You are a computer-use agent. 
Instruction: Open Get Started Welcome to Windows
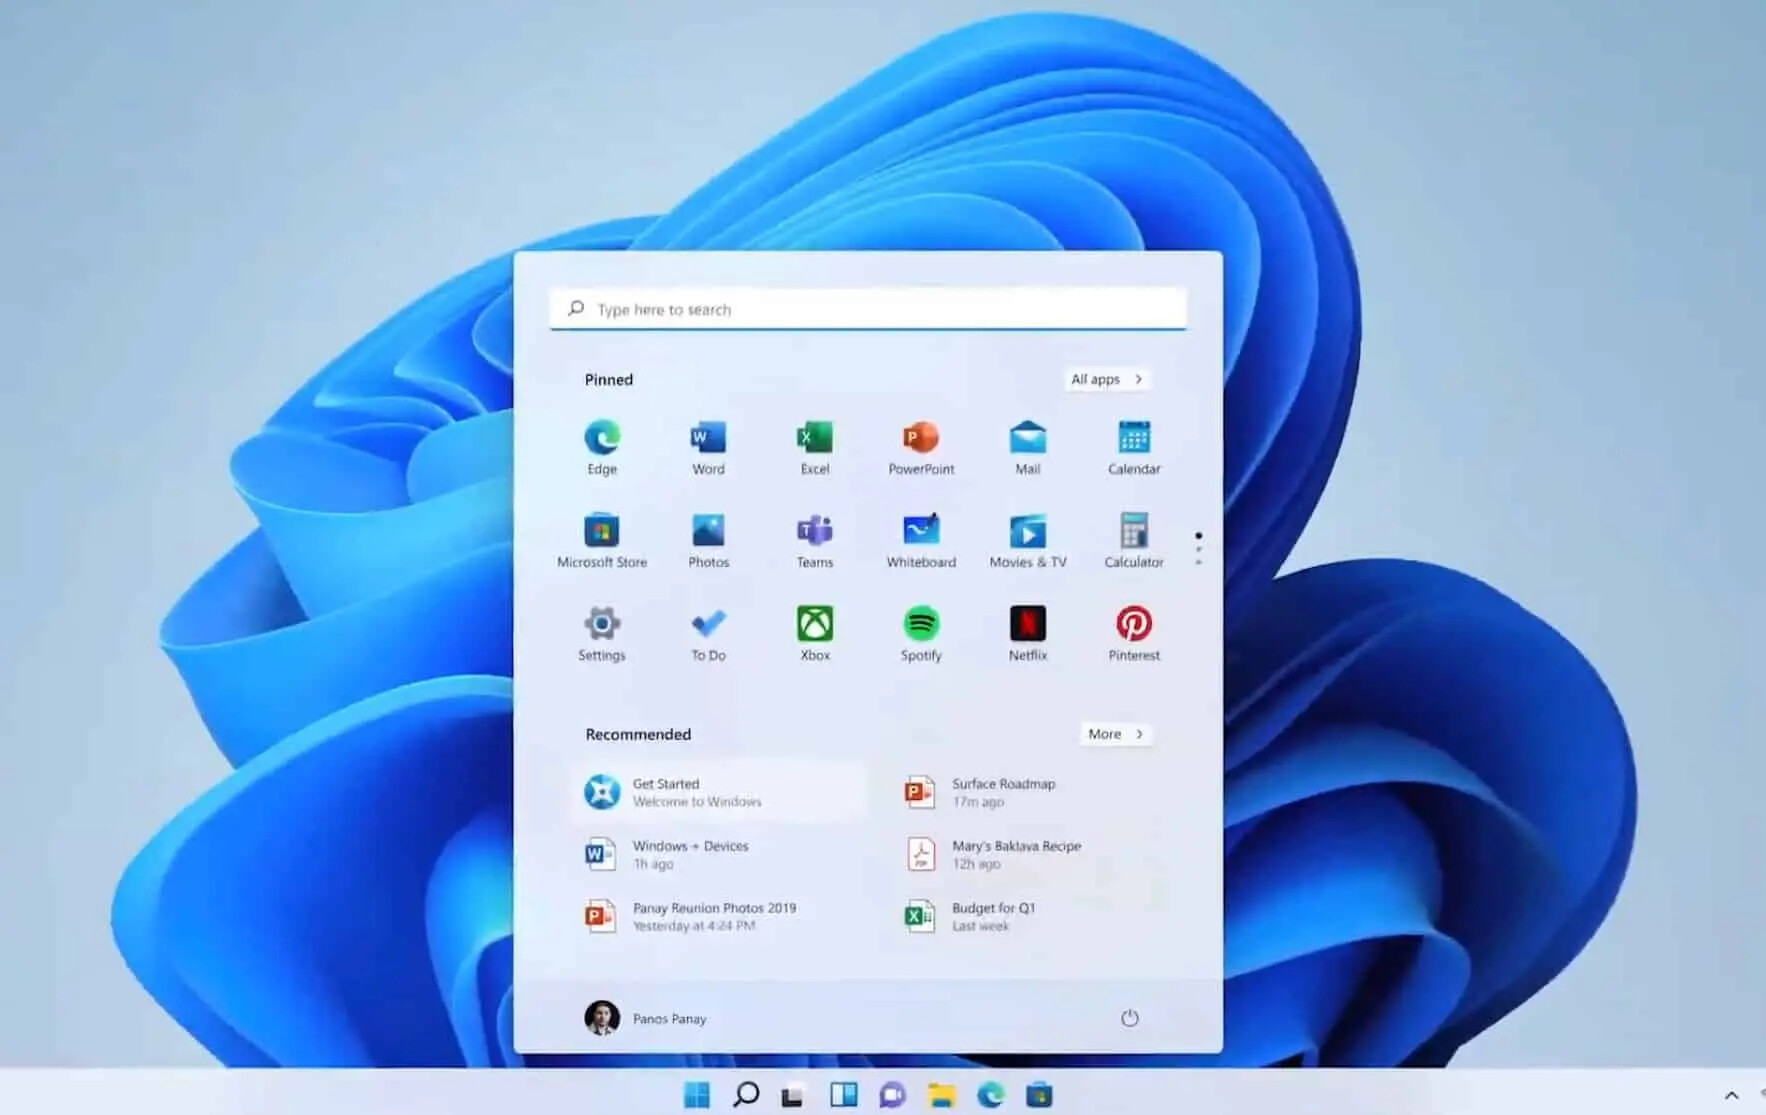click(718, 792)
